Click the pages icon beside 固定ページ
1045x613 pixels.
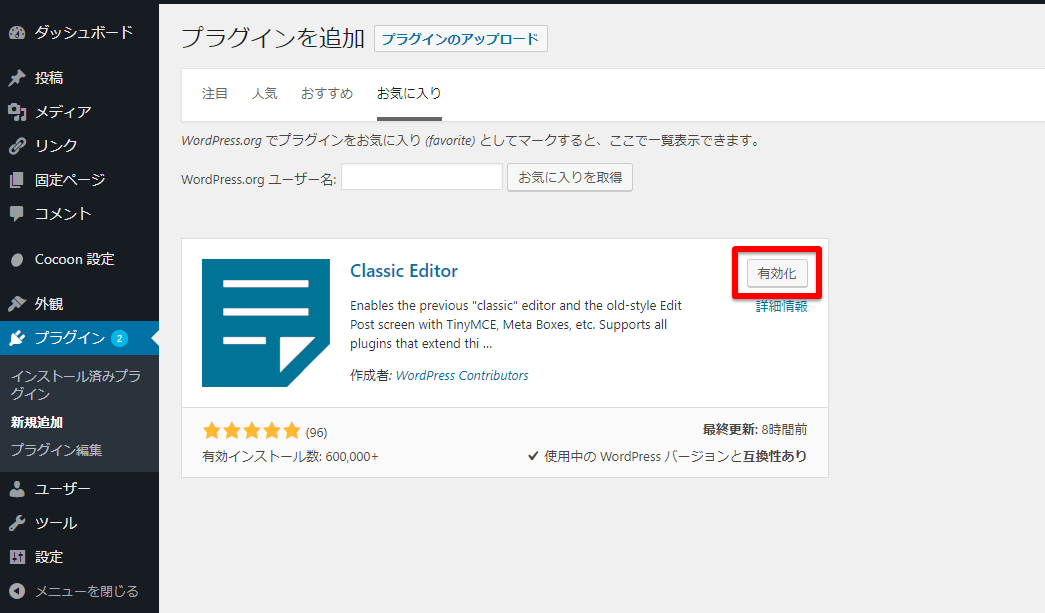pos(17,180)
